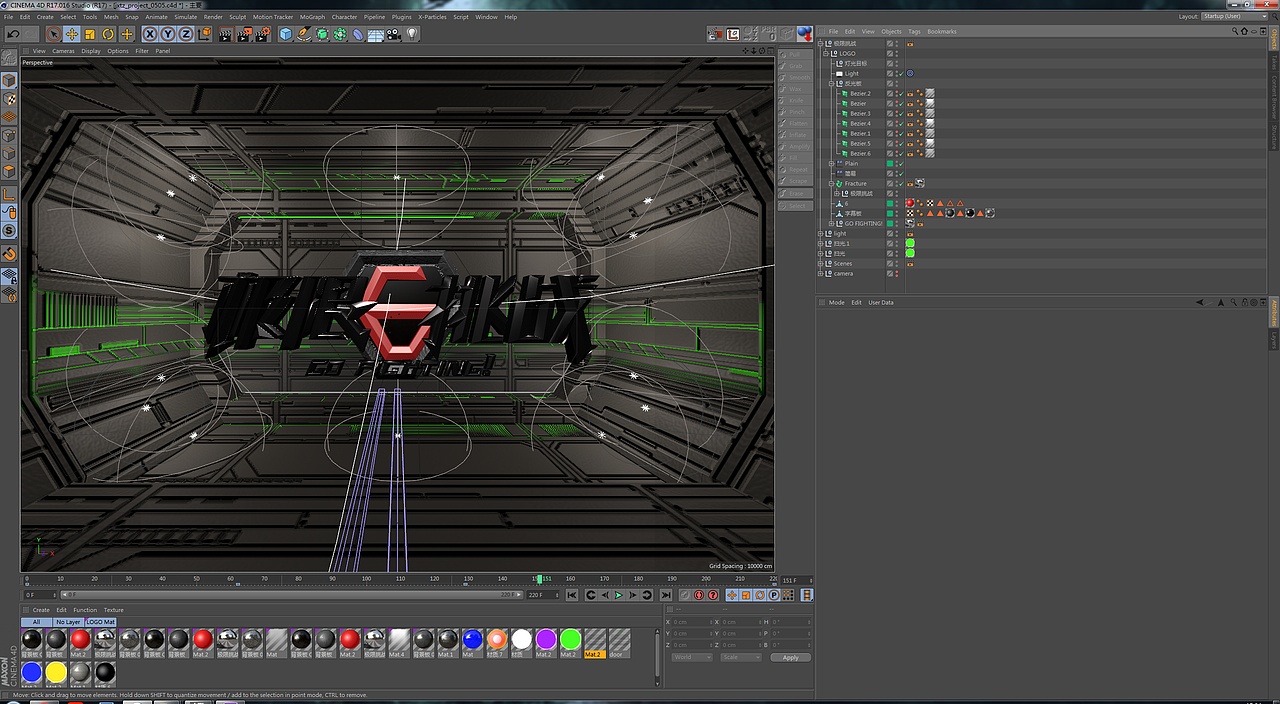The height and width of the screenshot is (704, 1280).
Task: Expand the light null object
Action: click(x=820, y=233)
